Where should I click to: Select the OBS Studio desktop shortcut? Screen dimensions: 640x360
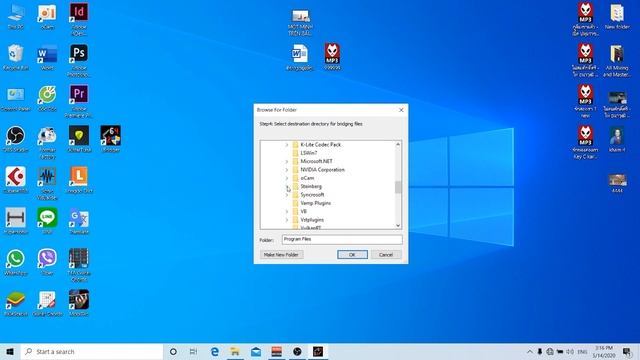click(x=16, y=139)
